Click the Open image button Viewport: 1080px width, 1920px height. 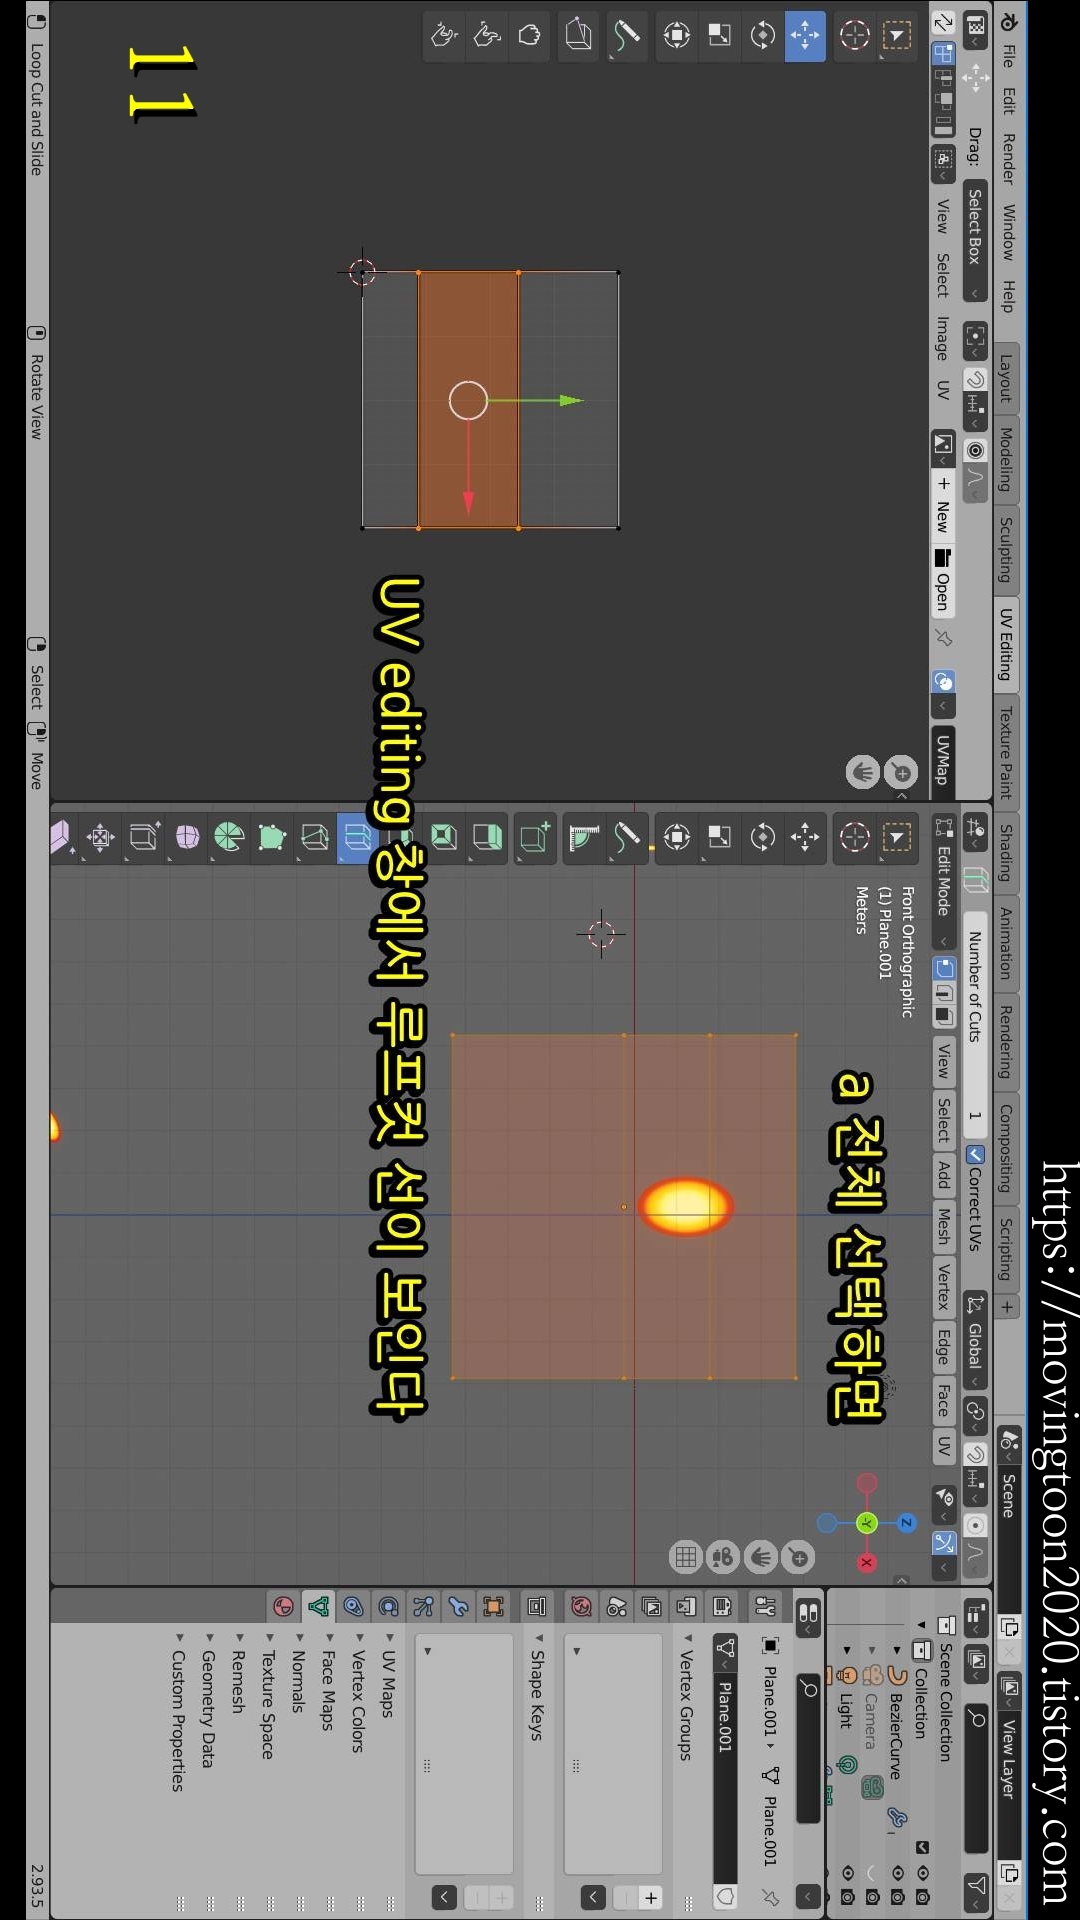click(943, 580)
